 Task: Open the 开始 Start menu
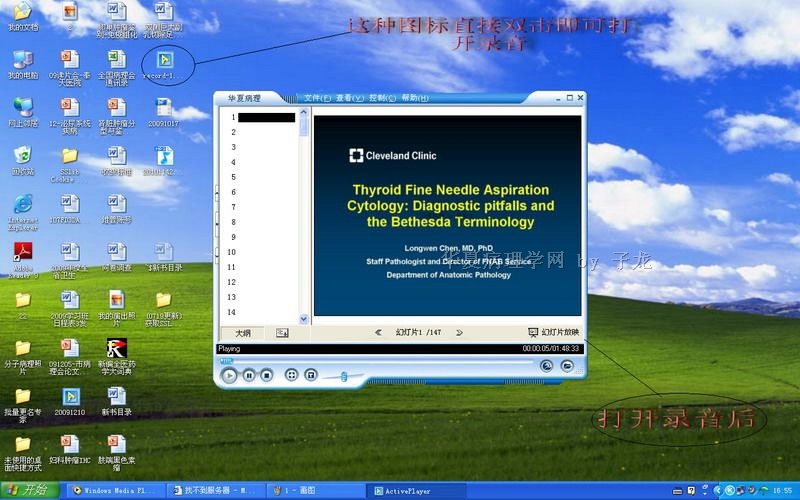[x=29, y=491]
